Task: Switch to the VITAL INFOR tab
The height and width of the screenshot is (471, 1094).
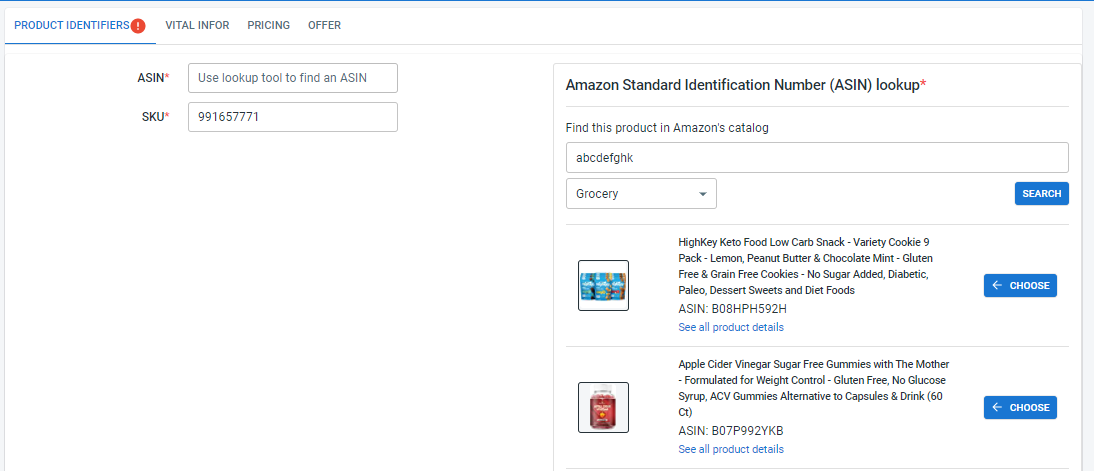Action: (x=197, y=25)
